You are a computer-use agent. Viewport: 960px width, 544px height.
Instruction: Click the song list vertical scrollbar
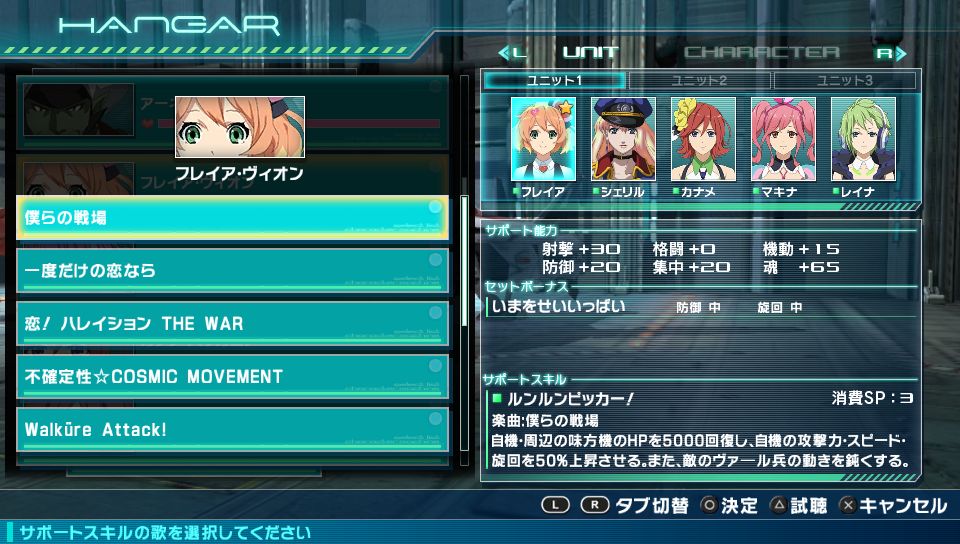[x=465, y=270]
